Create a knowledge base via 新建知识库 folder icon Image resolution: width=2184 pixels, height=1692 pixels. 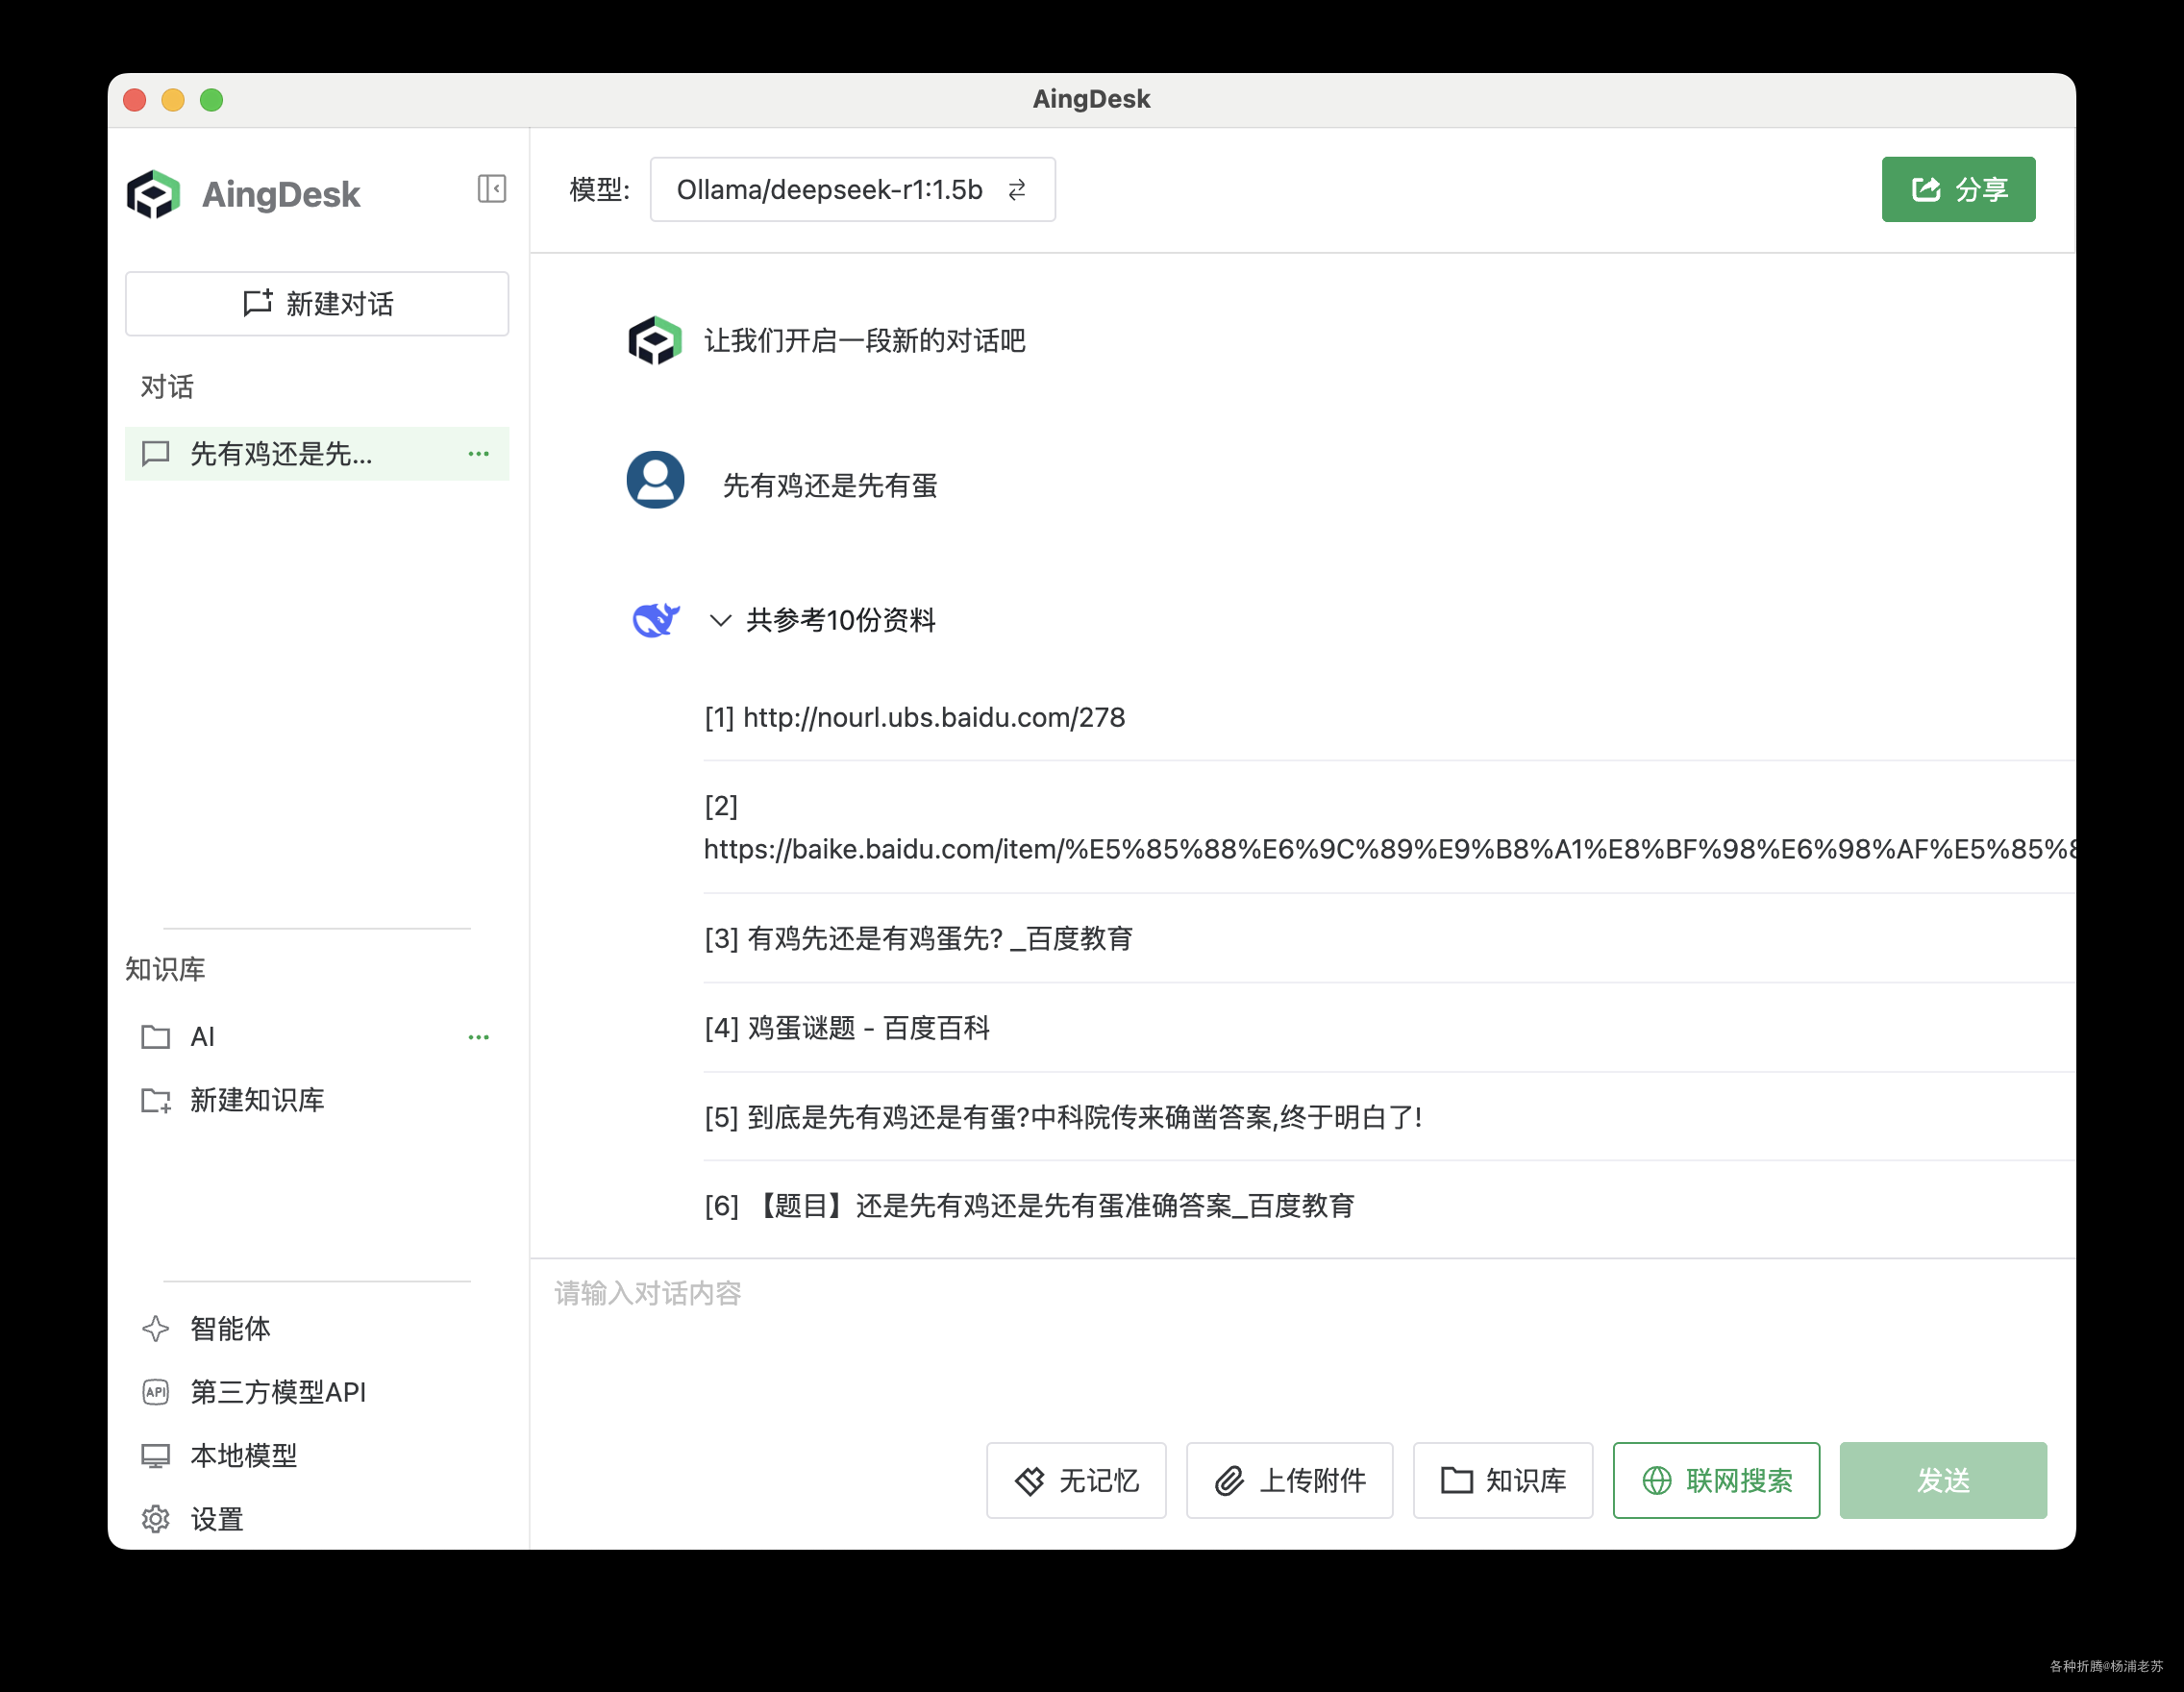tap(156, 1100)
